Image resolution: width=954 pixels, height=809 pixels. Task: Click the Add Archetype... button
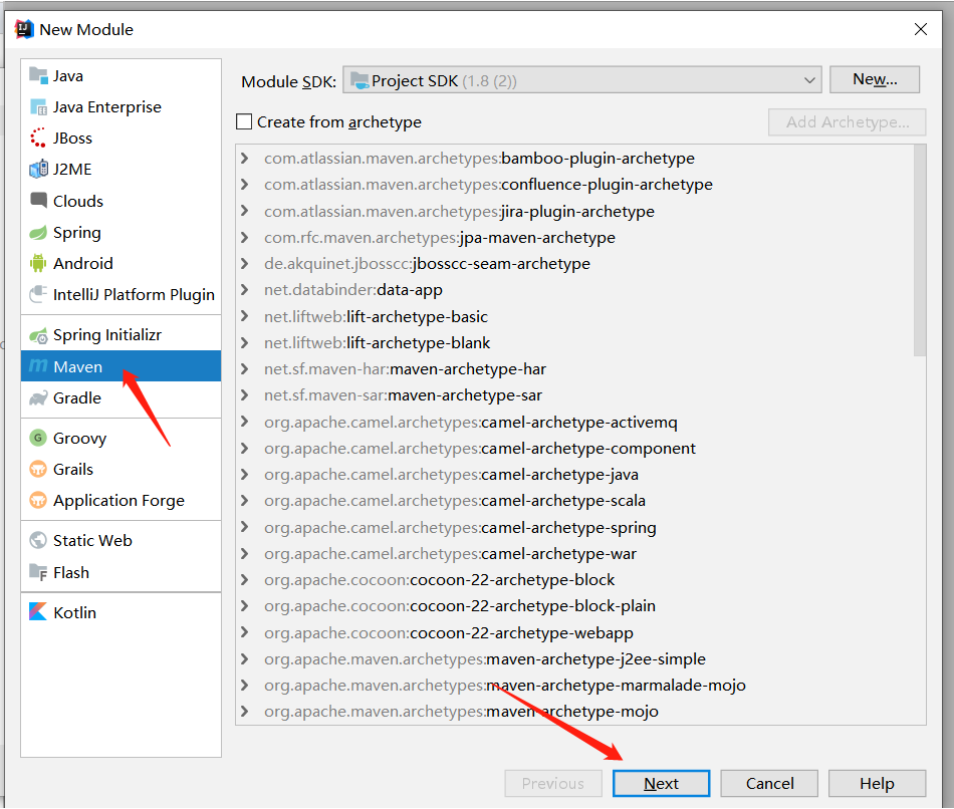pos(847,122)
